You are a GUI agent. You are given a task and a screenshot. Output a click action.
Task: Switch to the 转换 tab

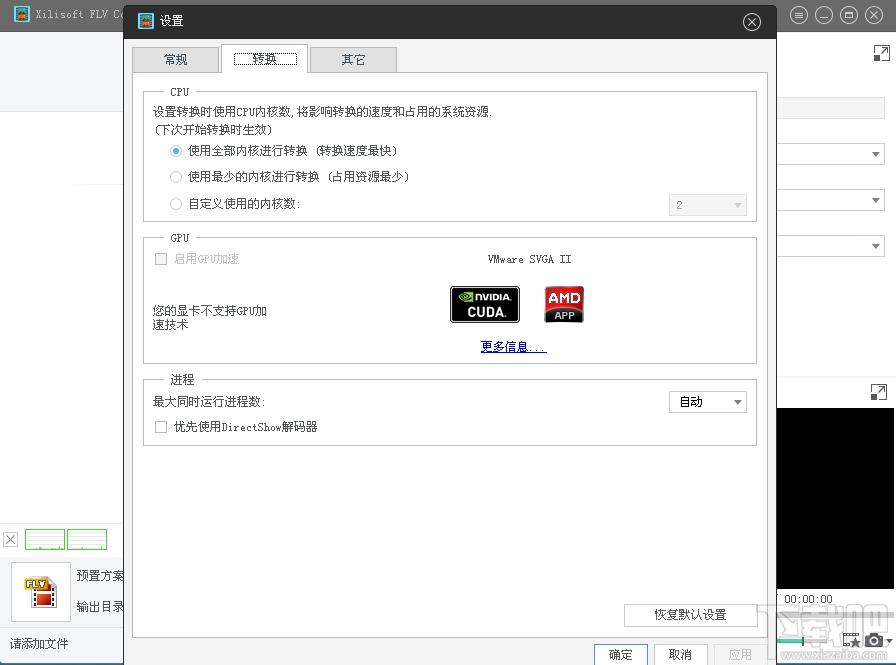(265, 59)
